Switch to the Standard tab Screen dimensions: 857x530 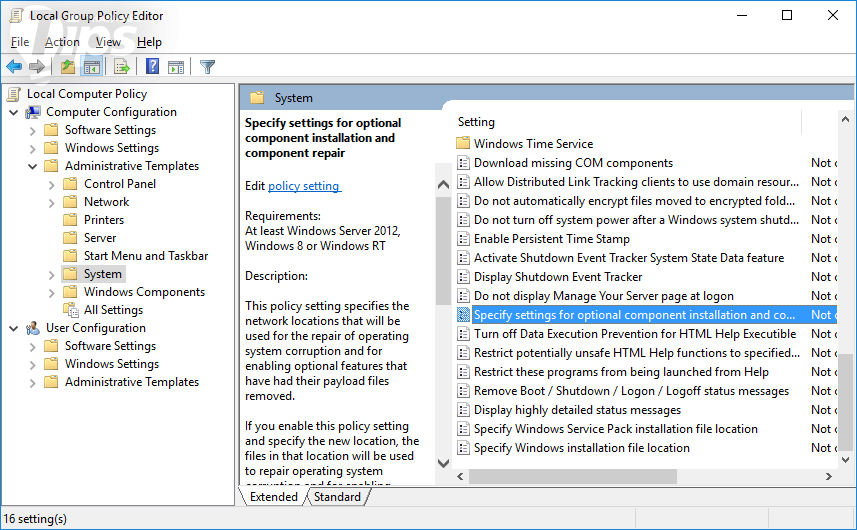click(337, 497)
